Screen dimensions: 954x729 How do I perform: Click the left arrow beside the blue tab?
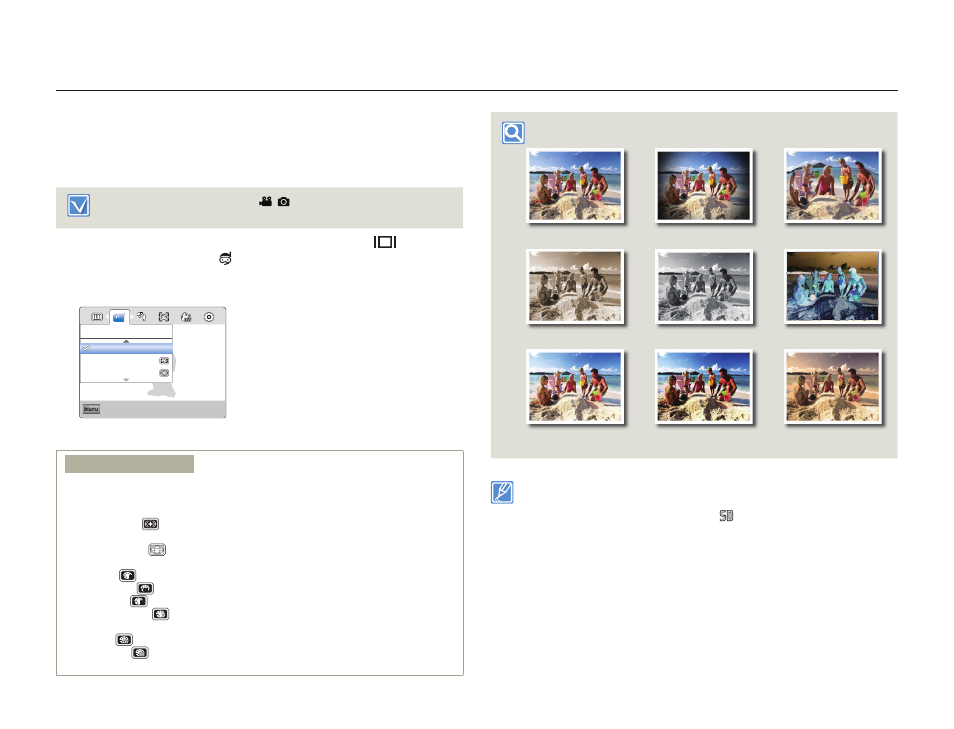click(x=108, y=317)
